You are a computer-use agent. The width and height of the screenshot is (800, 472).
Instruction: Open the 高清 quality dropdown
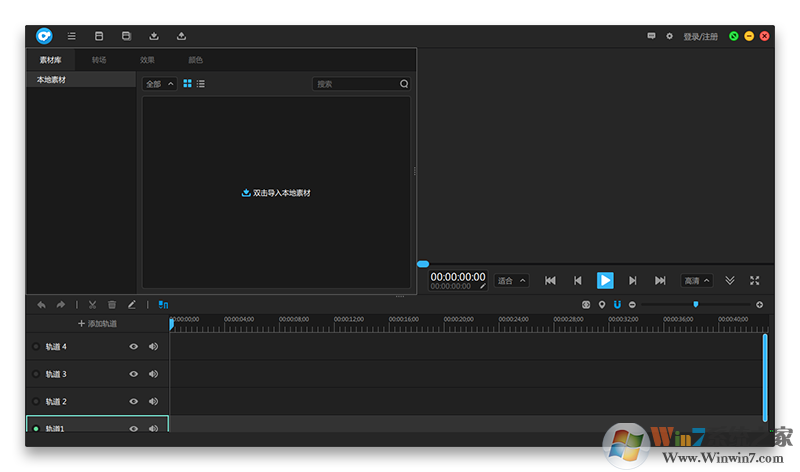[696, 281]
